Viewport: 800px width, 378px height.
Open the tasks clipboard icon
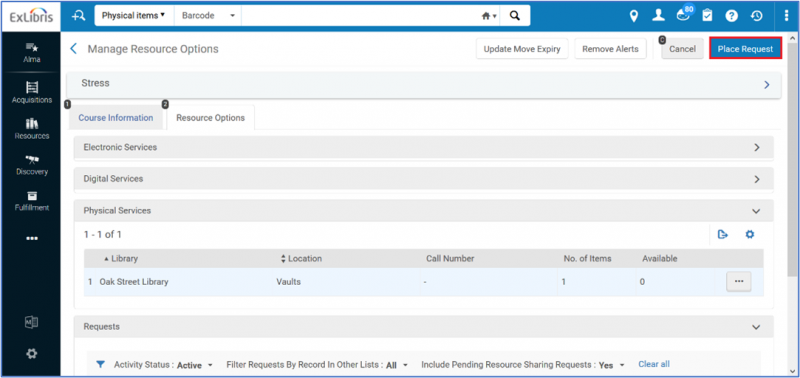[x=707, y=16]
